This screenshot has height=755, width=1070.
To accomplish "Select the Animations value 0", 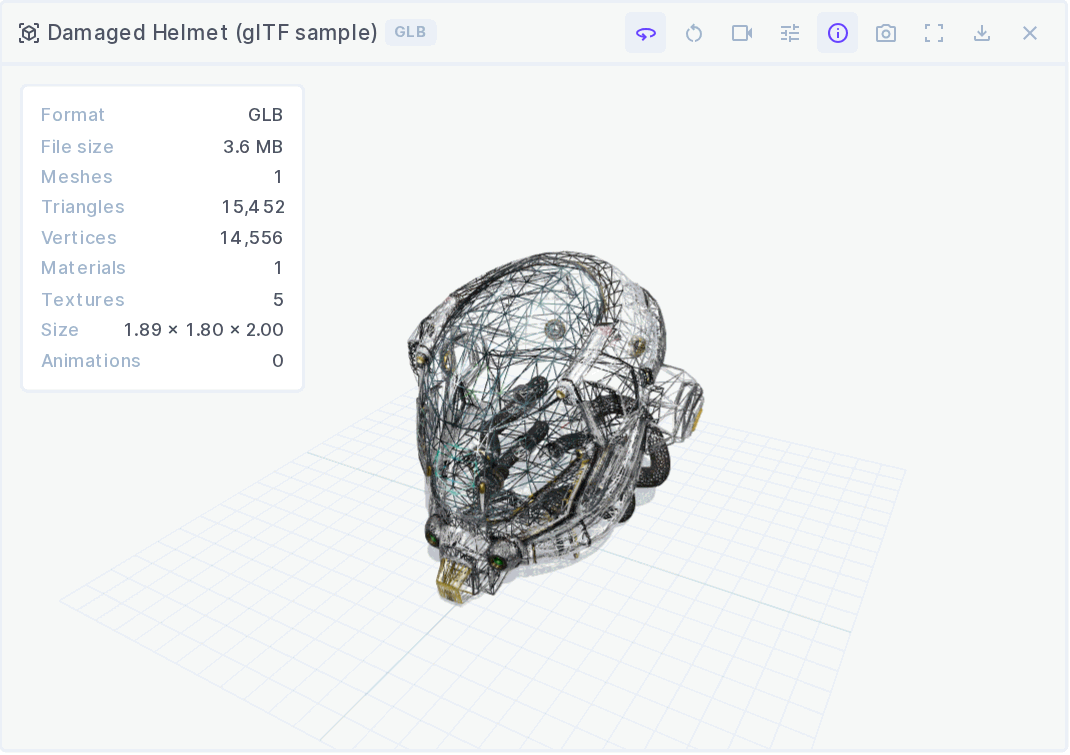I will 278,360.
